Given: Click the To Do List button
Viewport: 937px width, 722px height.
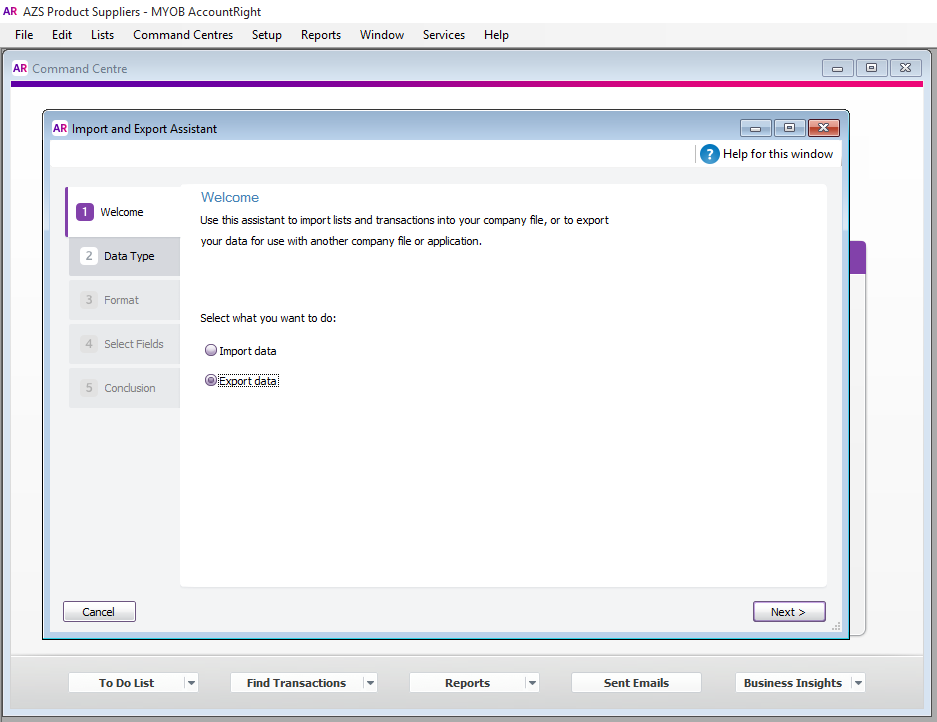Looking at the screenshot, I should [126, 683].
